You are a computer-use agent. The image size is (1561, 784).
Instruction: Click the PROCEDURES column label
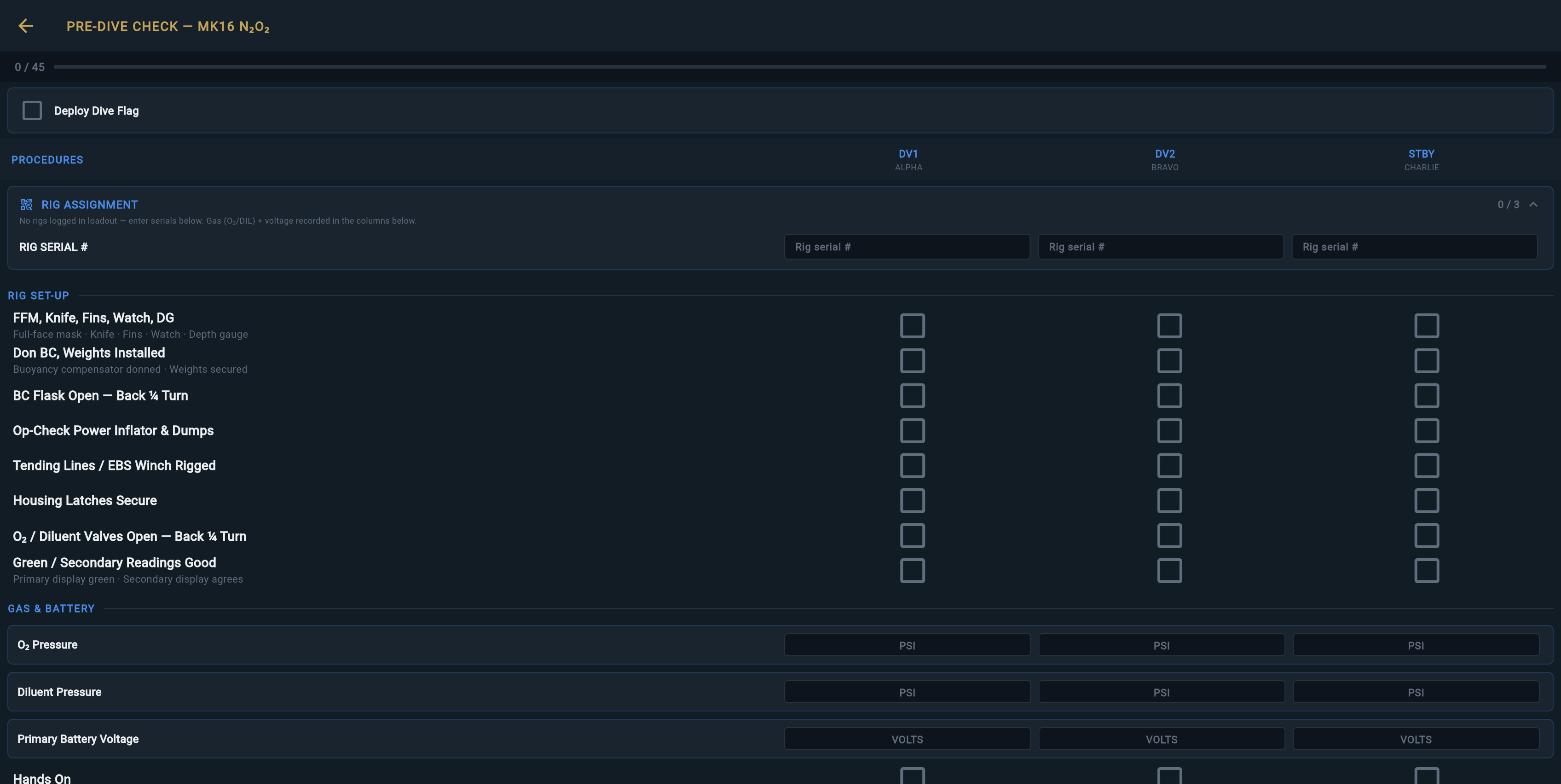click(x=47, y=160)
